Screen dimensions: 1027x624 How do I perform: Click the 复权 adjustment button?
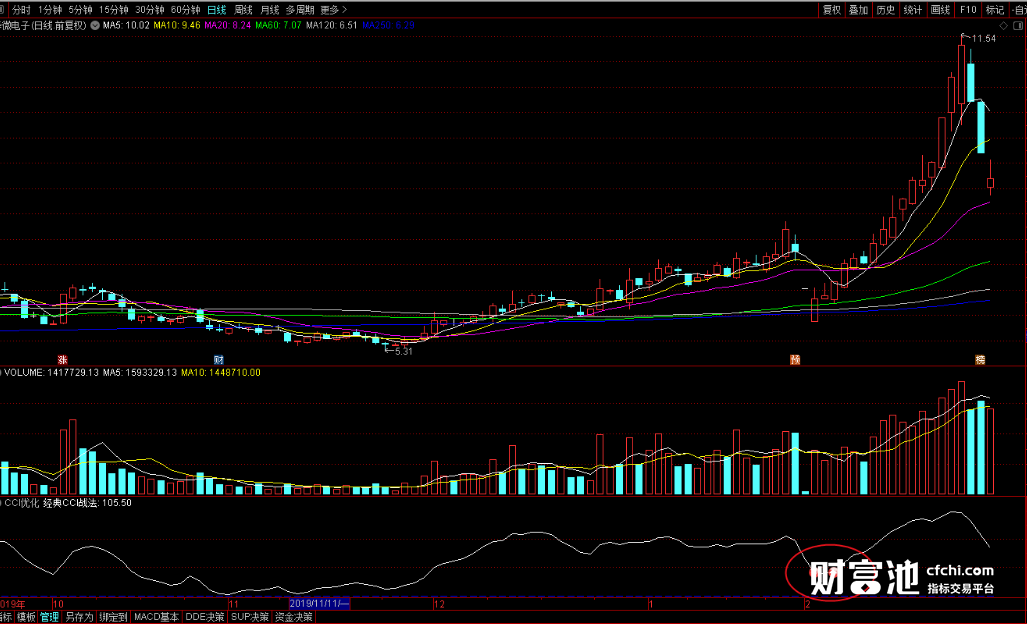[x=832, y=10]
